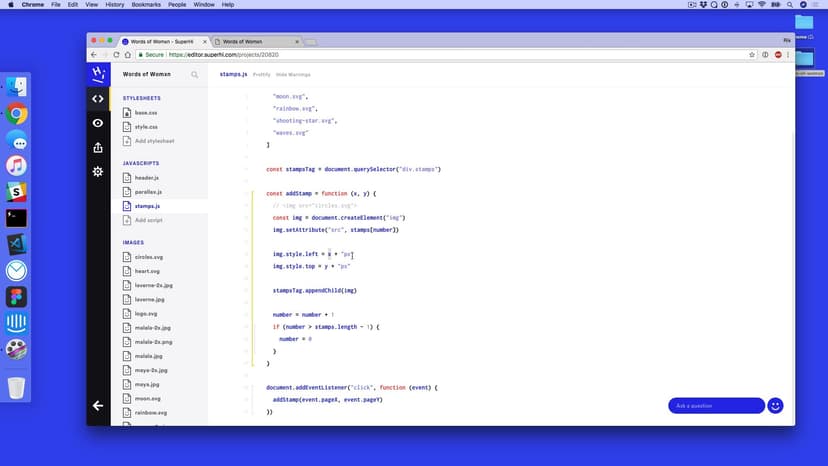
Task: Click Add script link
Action: point(148,220)
